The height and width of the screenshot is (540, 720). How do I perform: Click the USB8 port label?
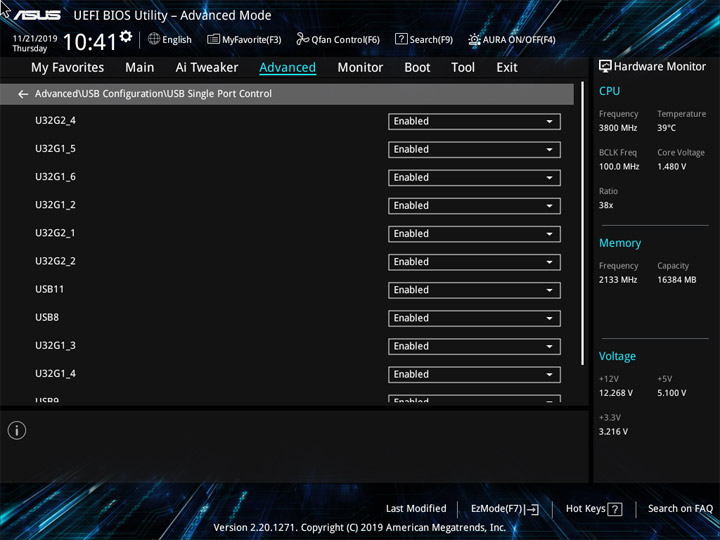(x=47, y=317)
